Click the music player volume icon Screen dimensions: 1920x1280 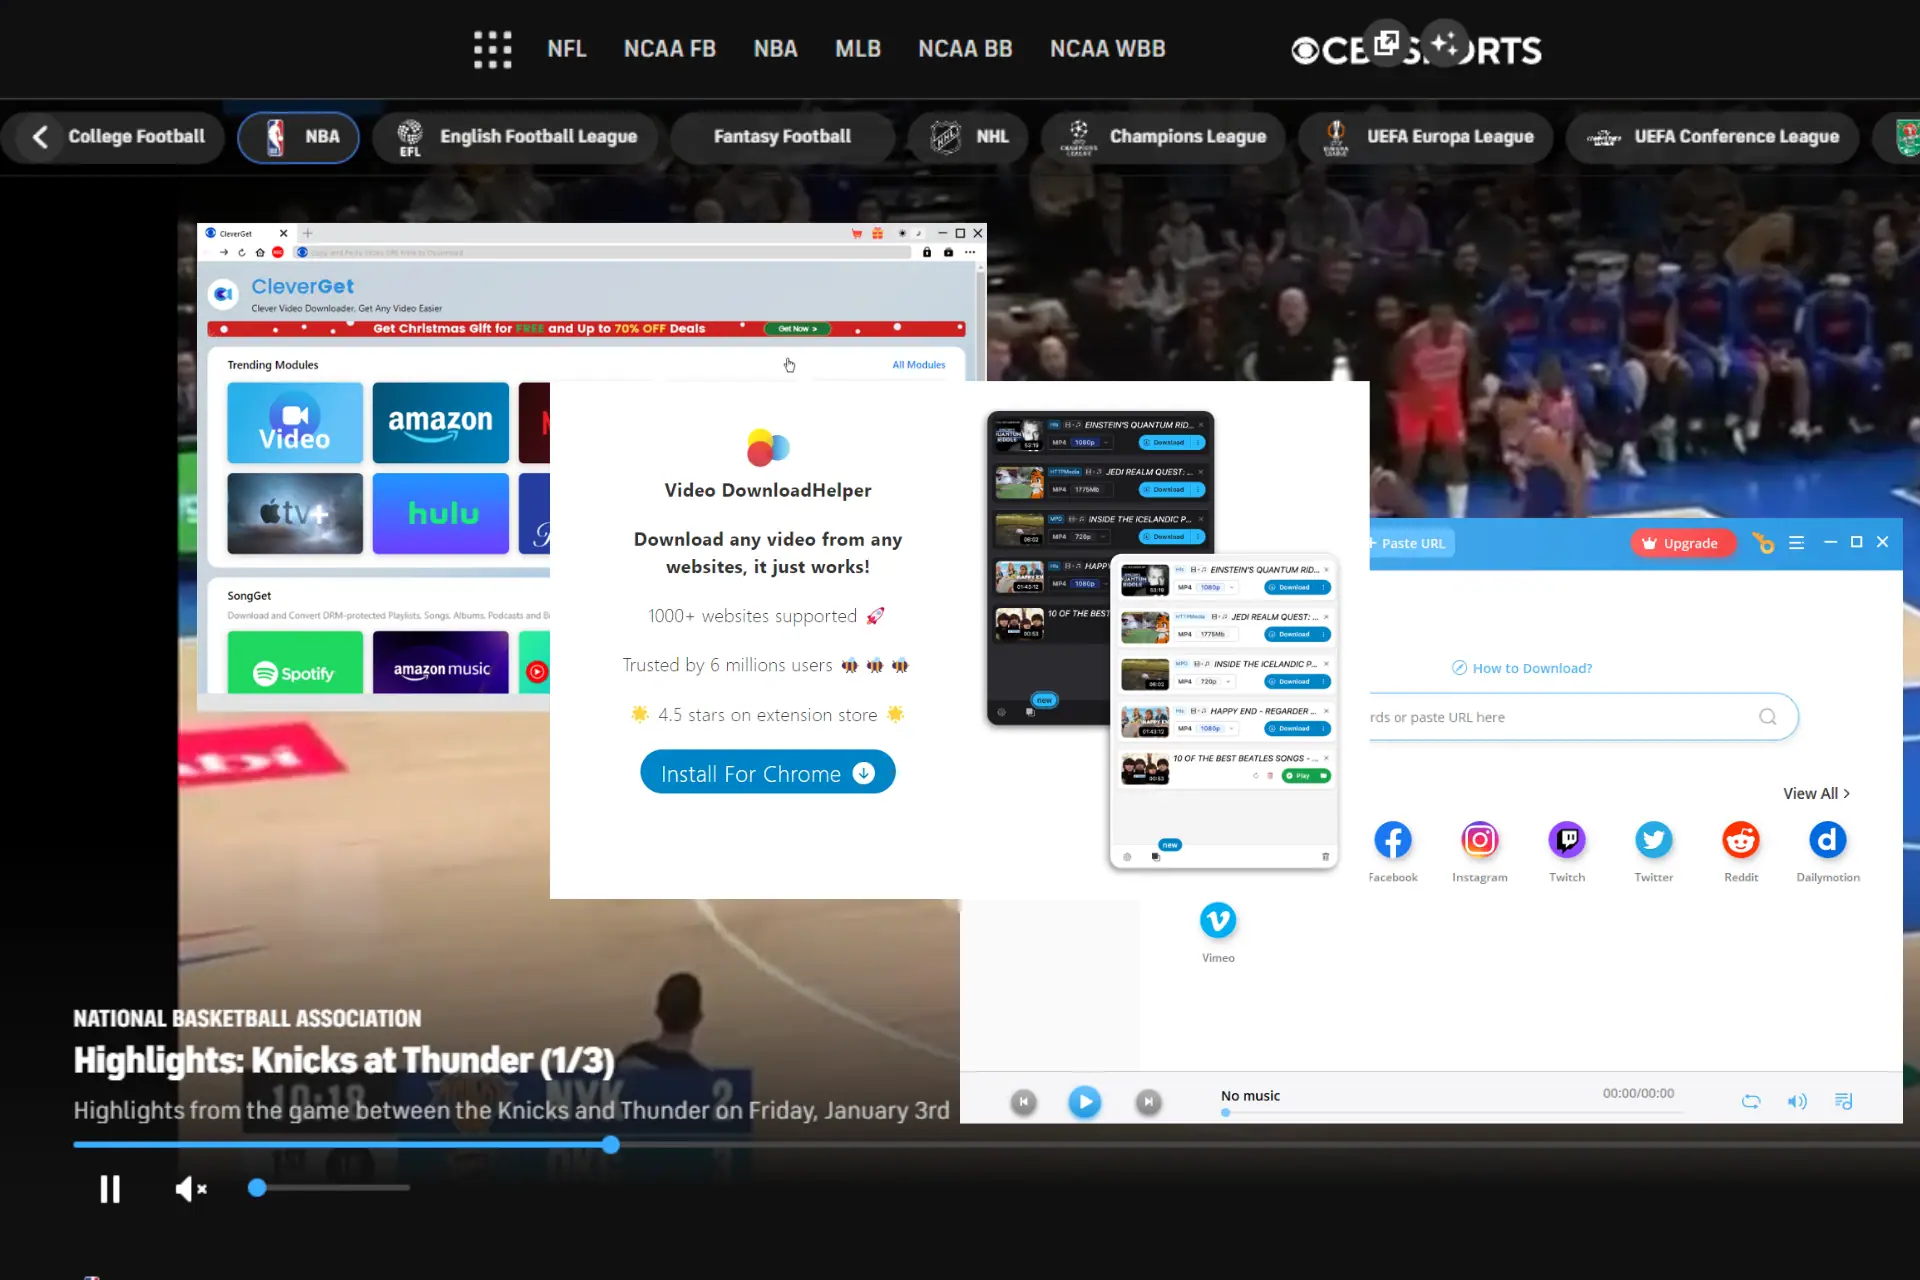pyautogui.click(x=1797, y=1101)
